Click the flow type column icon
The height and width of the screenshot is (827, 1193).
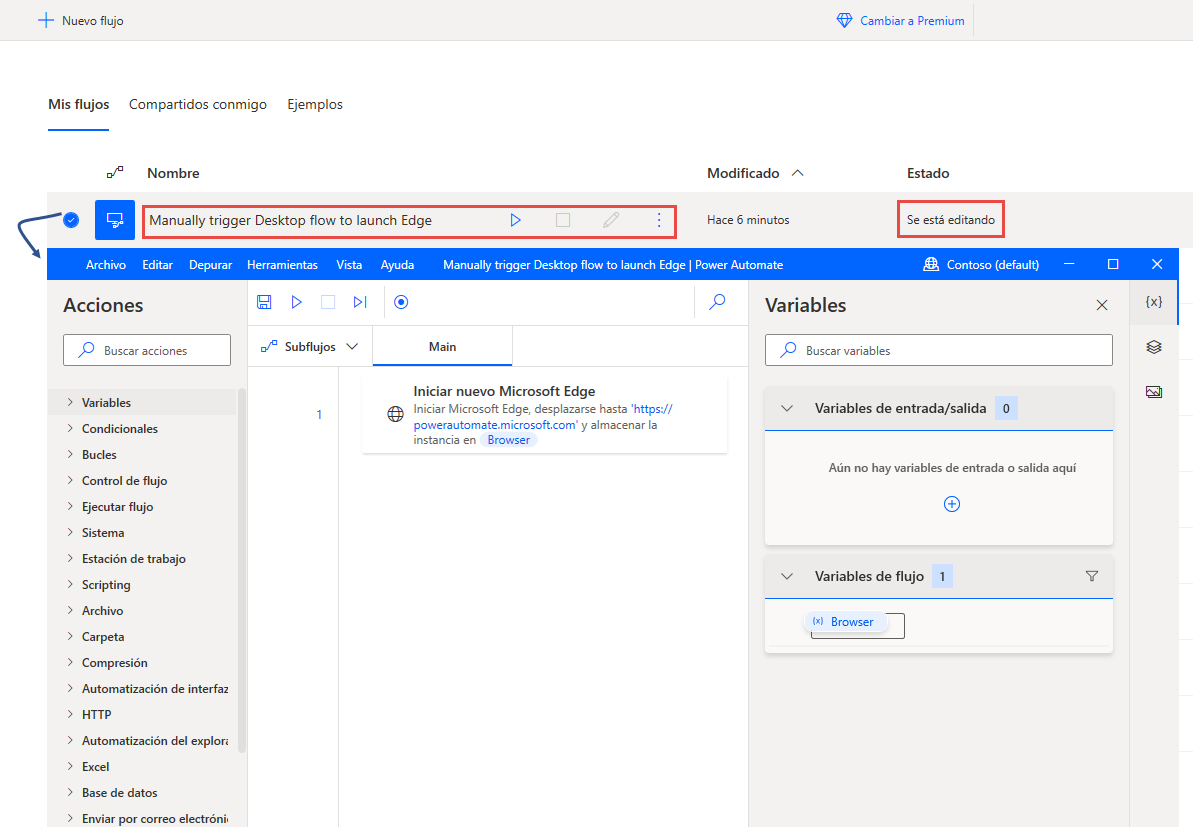pos(115,173)
